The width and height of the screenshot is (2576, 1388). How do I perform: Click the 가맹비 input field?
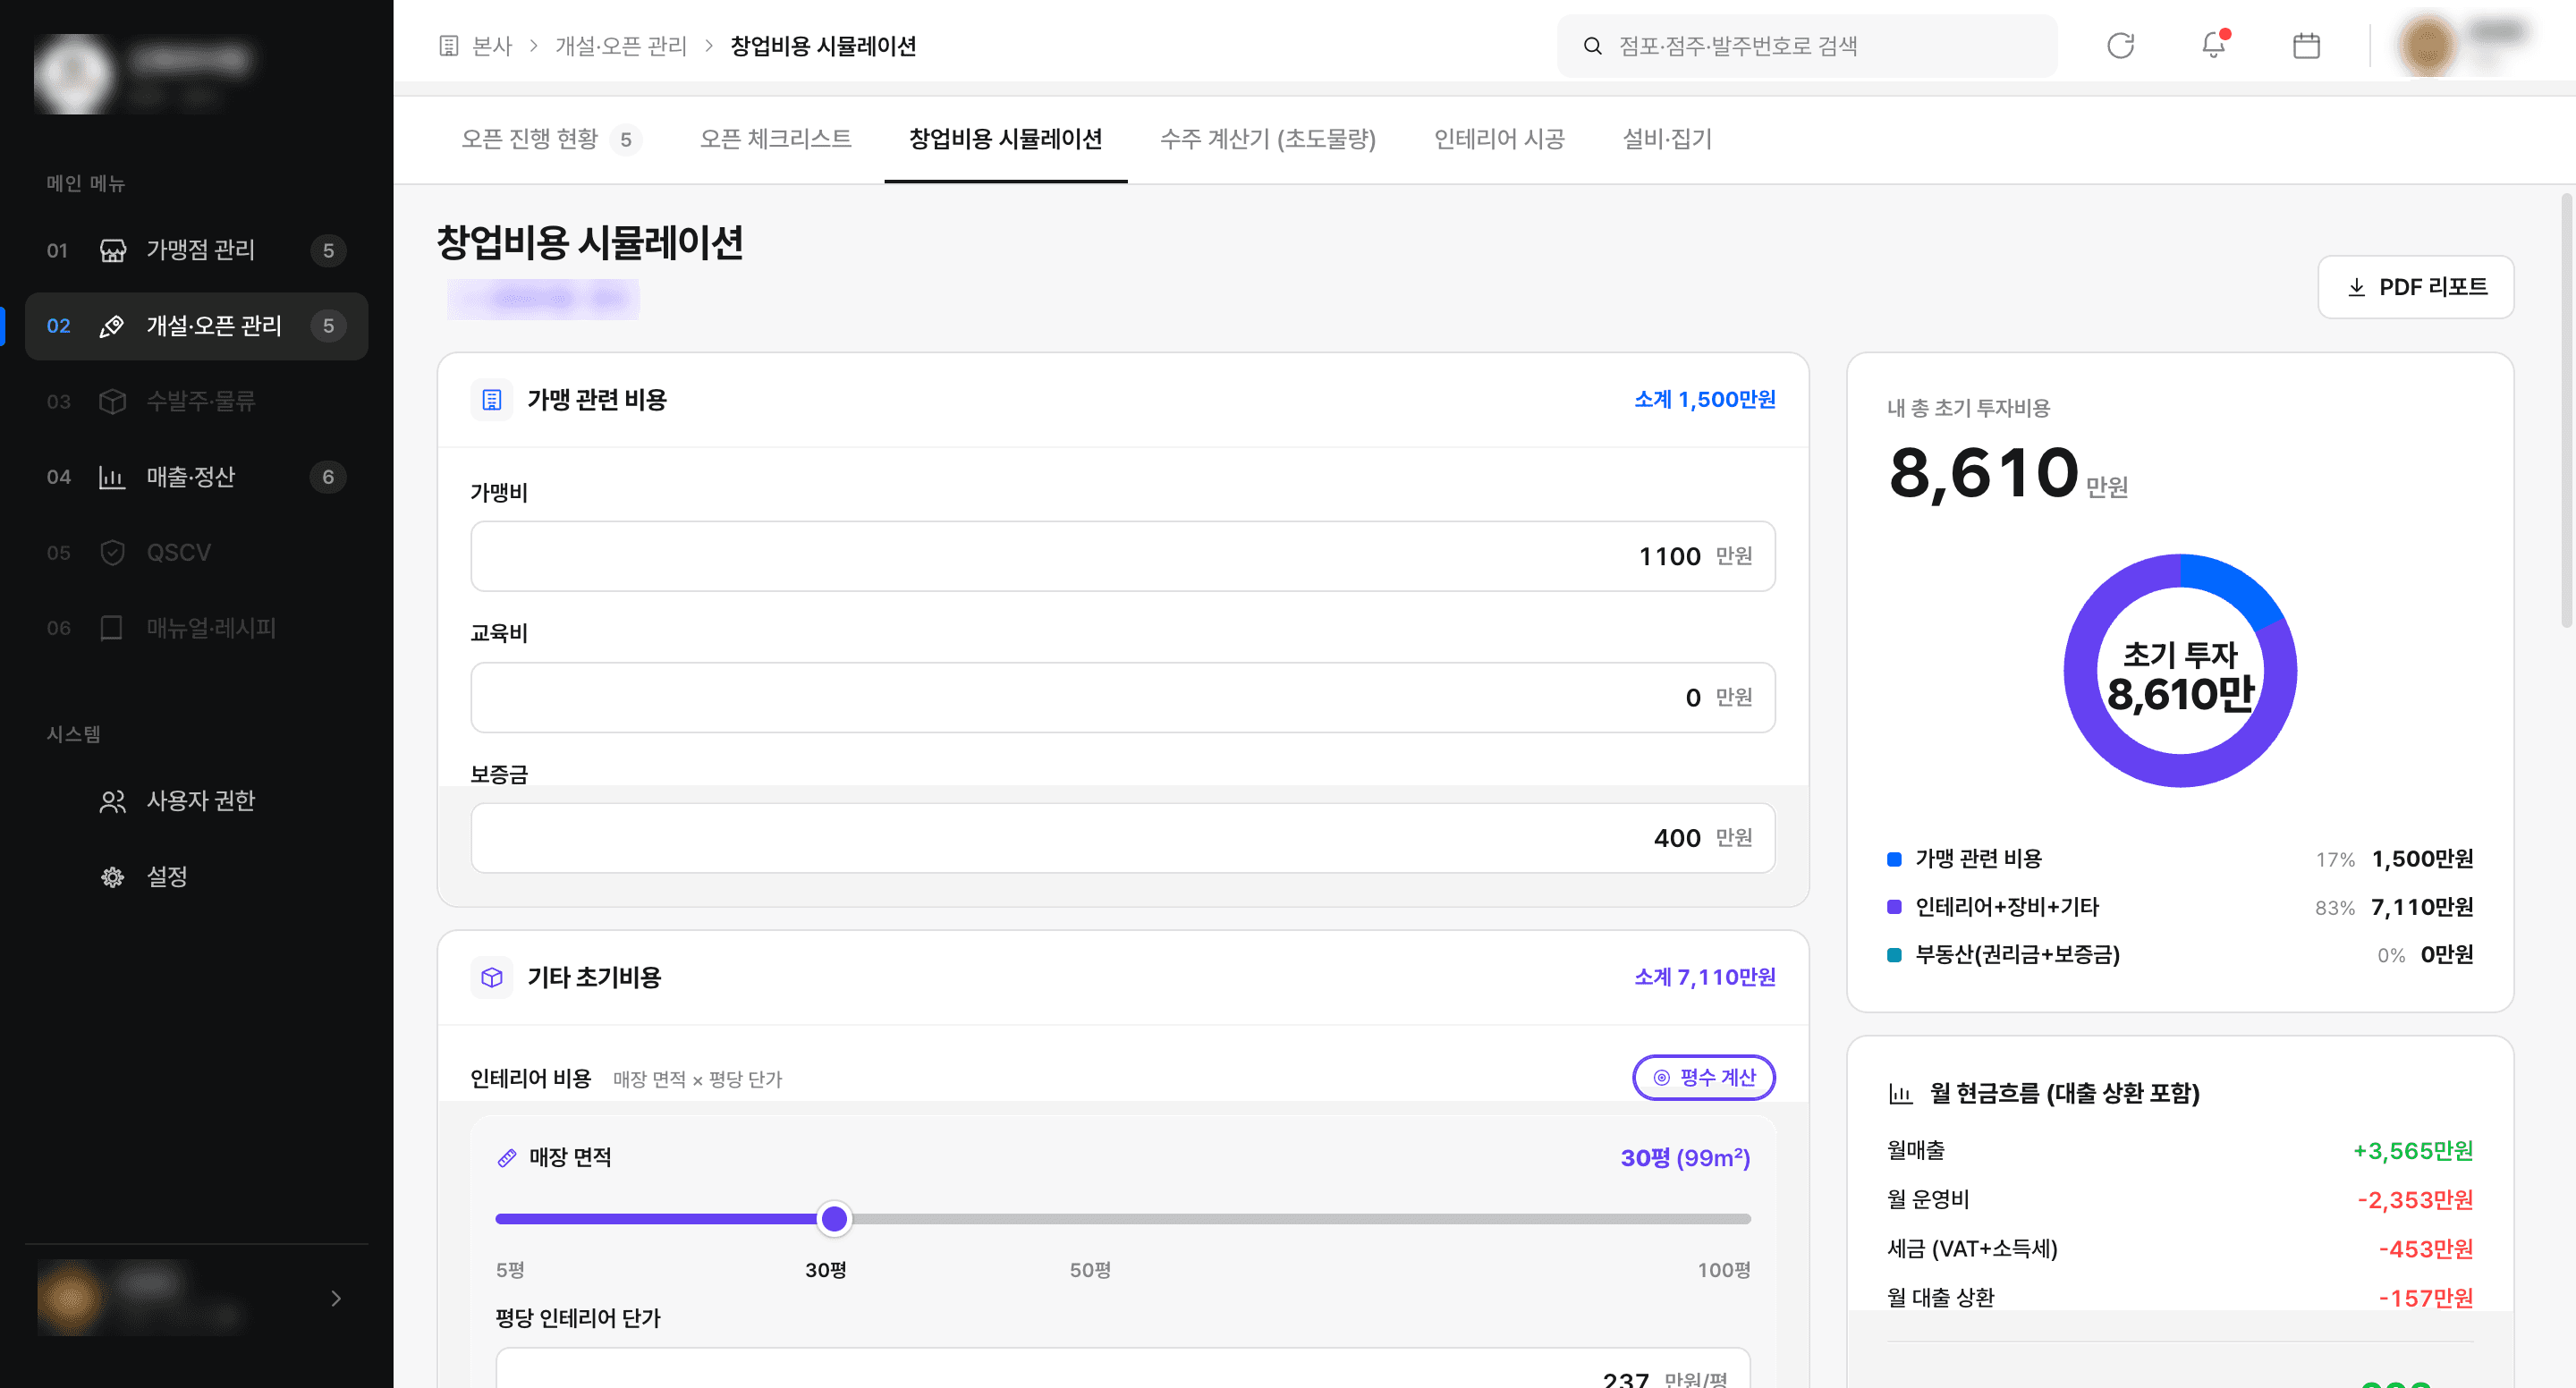pos(1122,556)
